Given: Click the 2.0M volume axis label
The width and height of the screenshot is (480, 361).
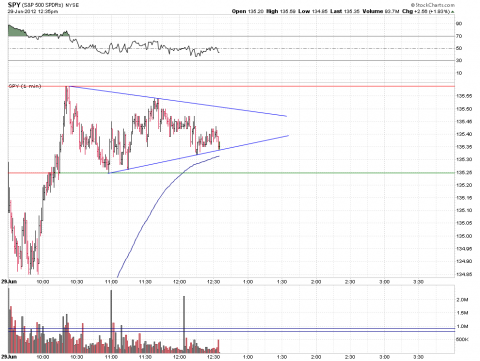Looking at the screenshot, I should [x=462, y=300].
